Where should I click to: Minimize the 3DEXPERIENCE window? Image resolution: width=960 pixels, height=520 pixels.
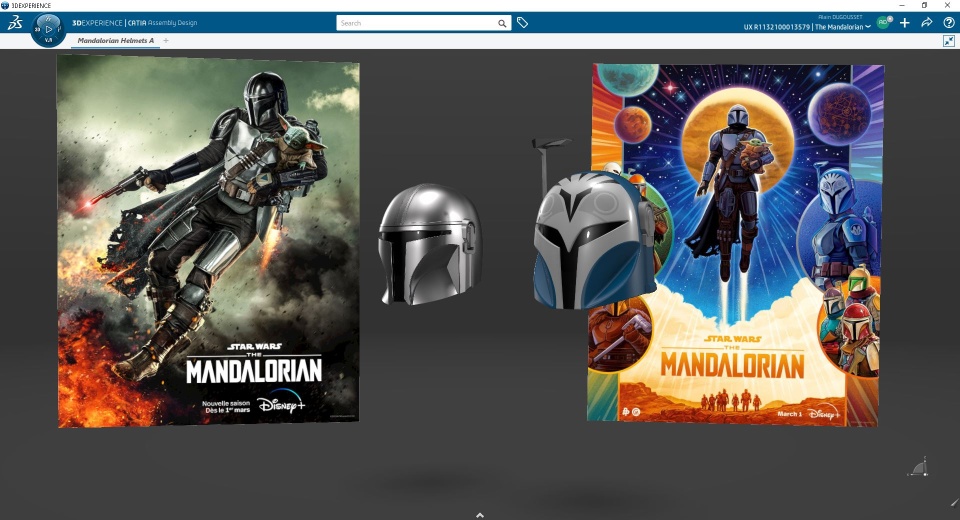(902, 5)
